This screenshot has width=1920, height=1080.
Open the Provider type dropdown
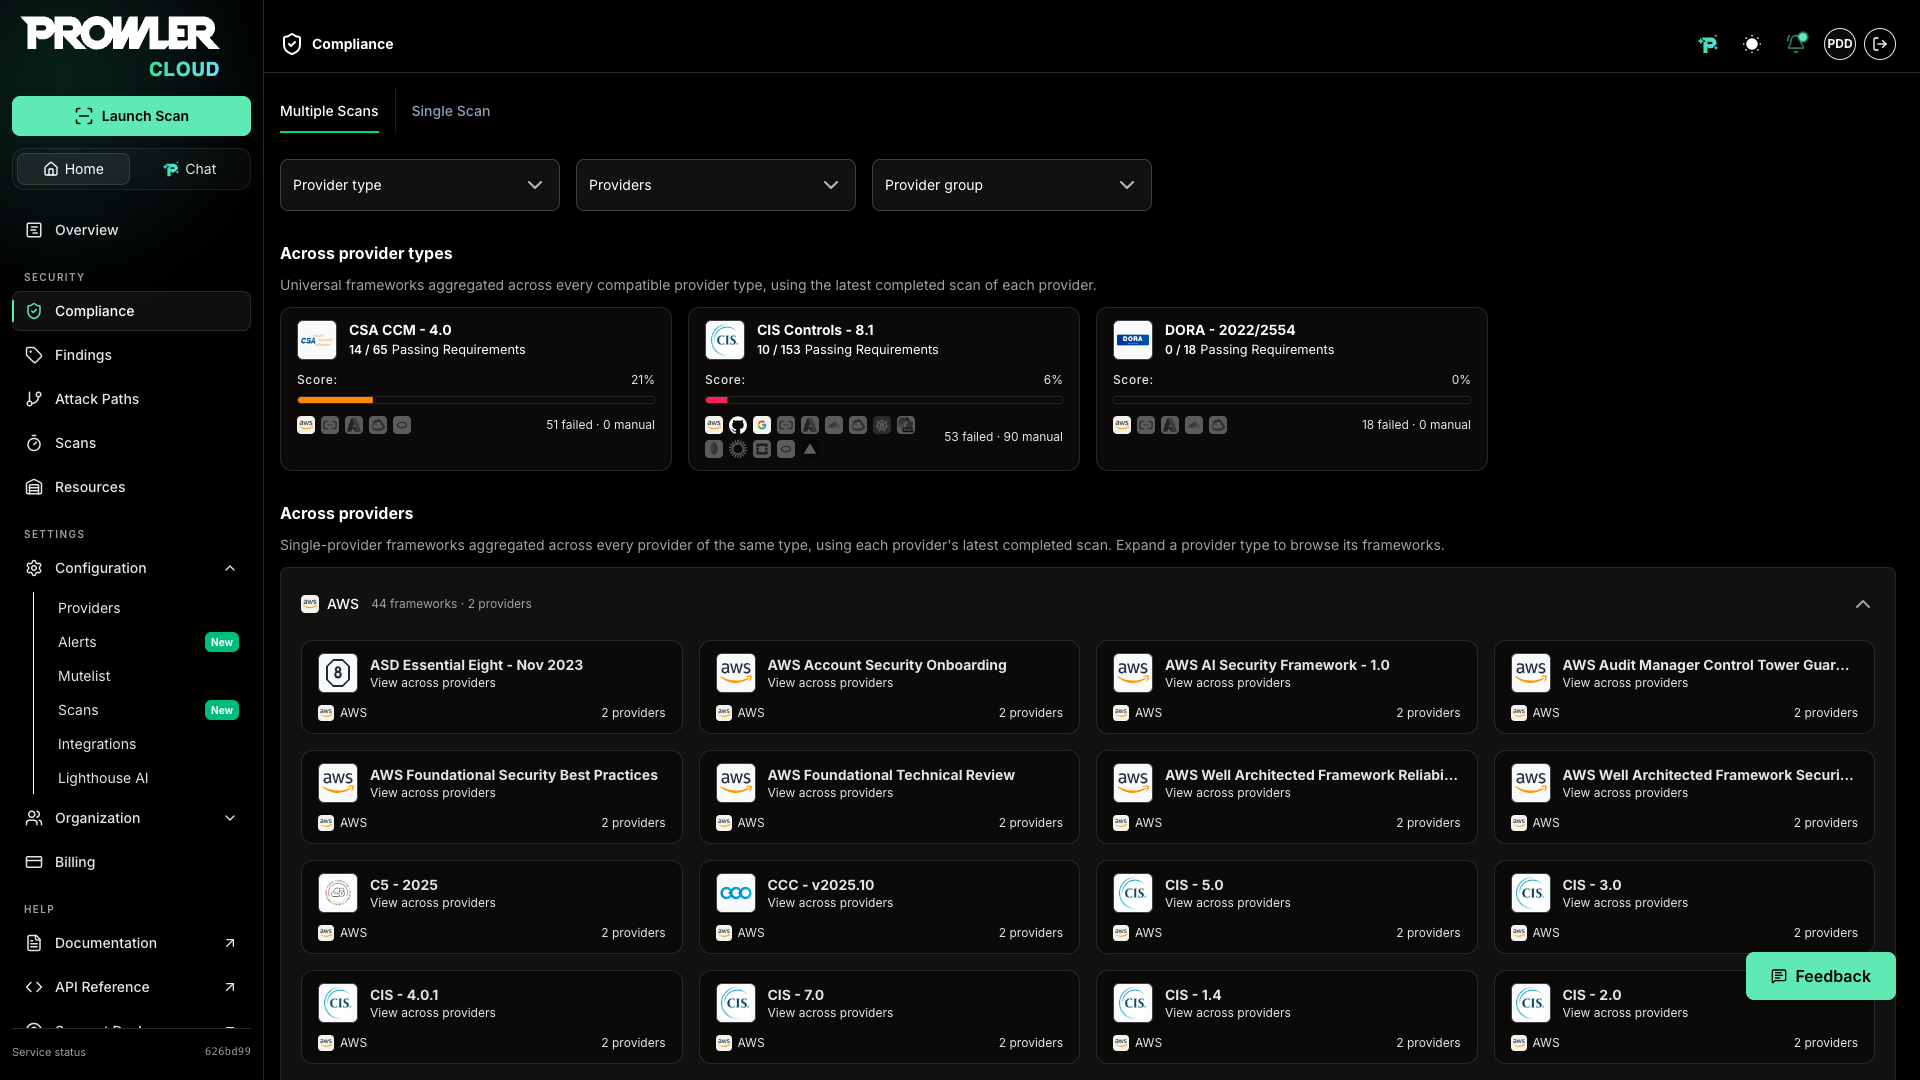pyautogui.click(x=420, y=185)
